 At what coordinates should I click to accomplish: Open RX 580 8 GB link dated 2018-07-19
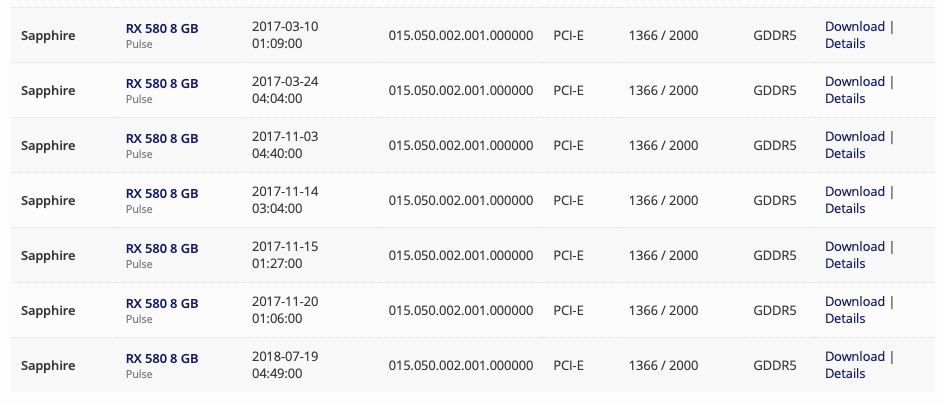161,358
